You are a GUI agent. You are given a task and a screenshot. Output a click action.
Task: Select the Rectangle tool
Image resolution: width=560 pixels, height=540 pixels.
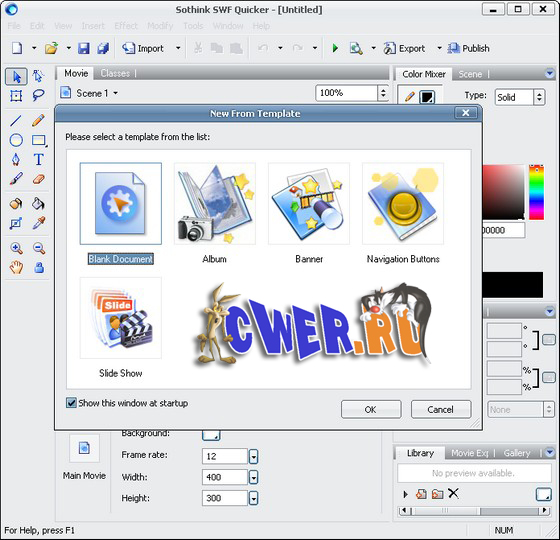coord(39,140)
